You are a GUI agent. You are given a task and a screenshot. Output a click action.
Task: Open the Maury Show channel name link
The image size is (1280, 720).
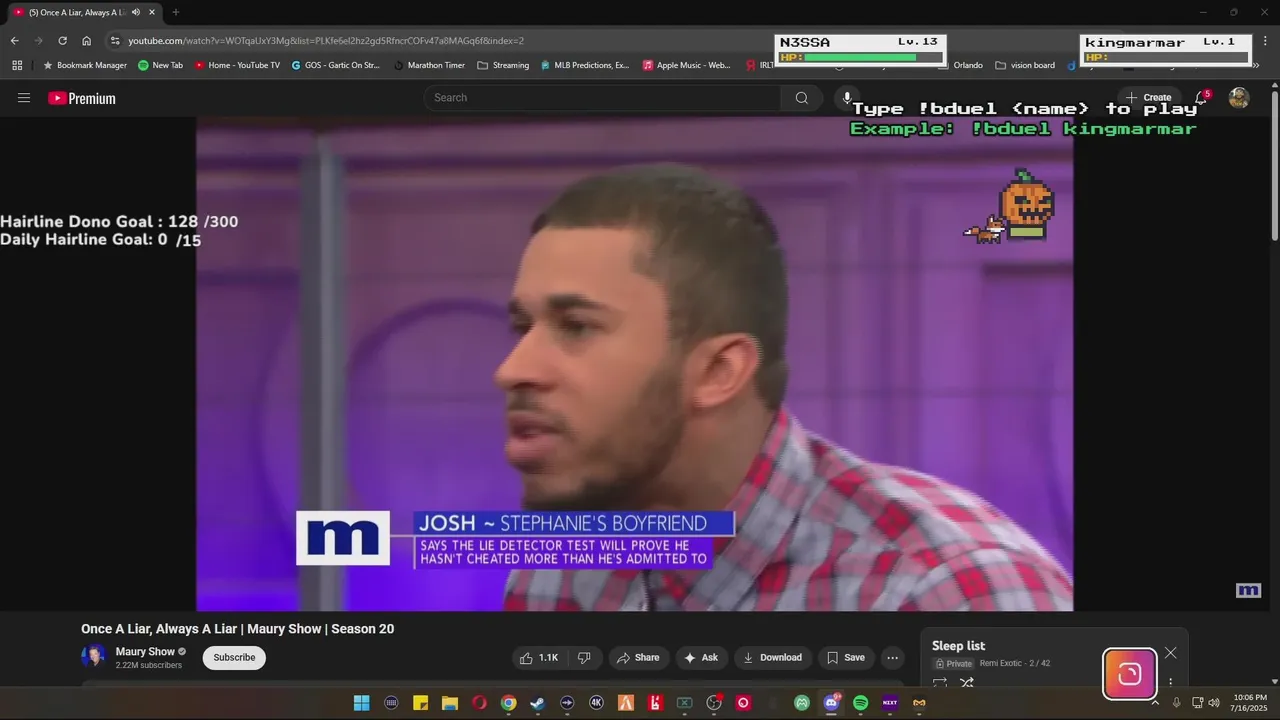[x=145, y=651]
